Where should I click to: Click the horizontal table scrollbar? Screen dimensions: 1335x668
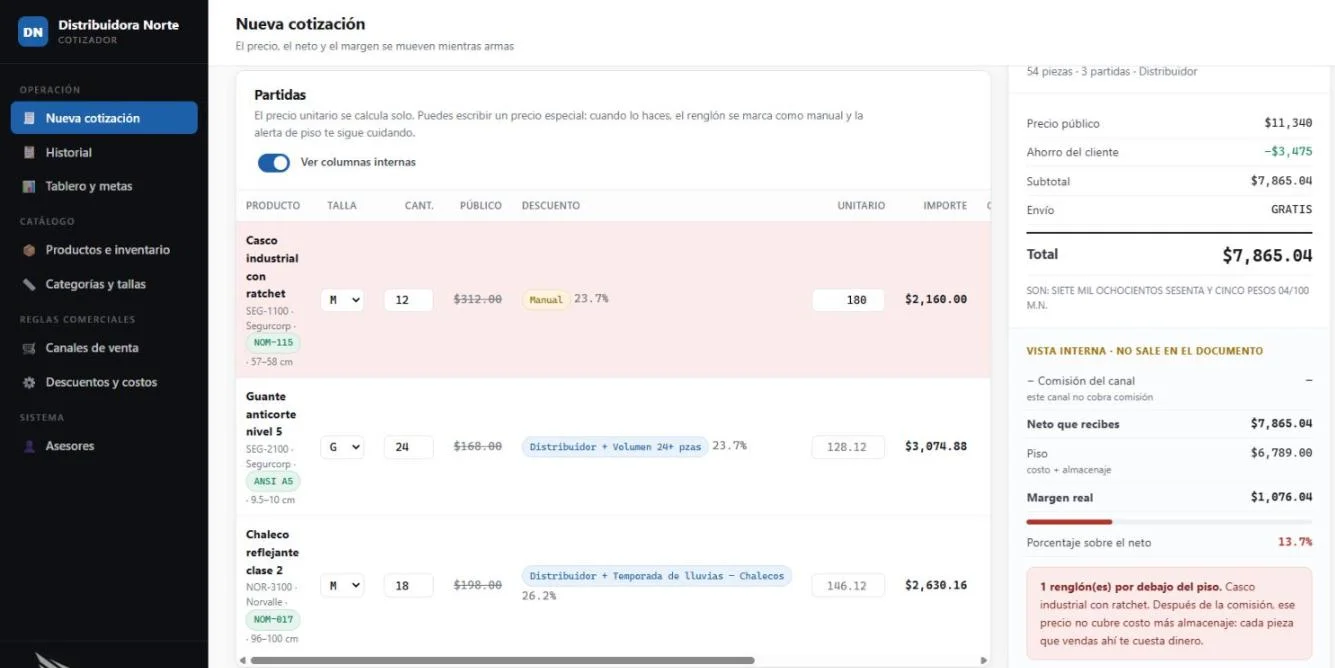tap(502, 660)
